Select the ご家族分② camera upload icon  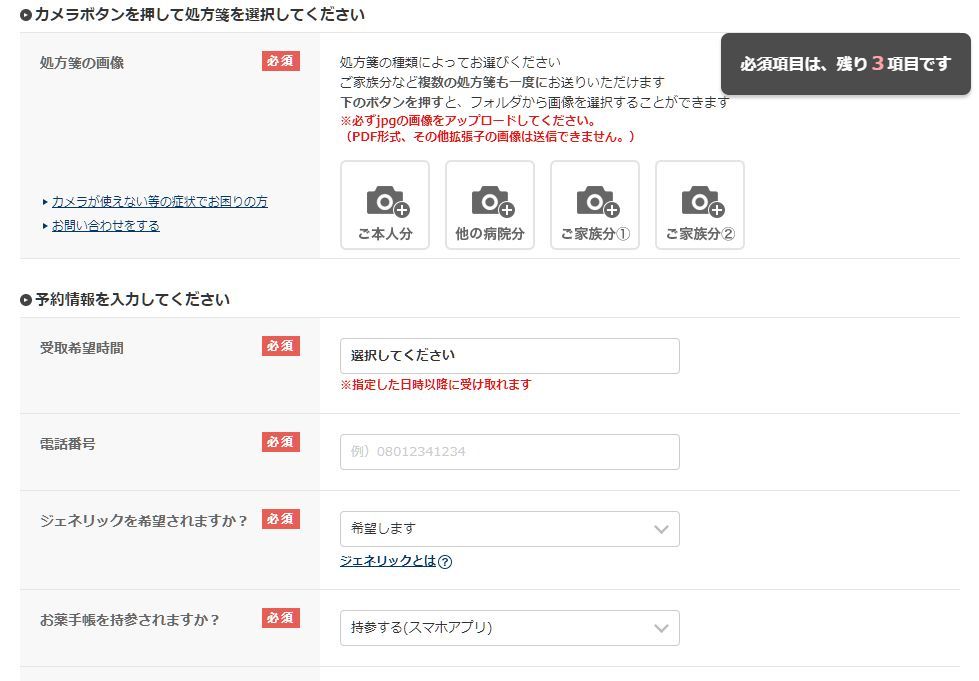pos(700,203)
